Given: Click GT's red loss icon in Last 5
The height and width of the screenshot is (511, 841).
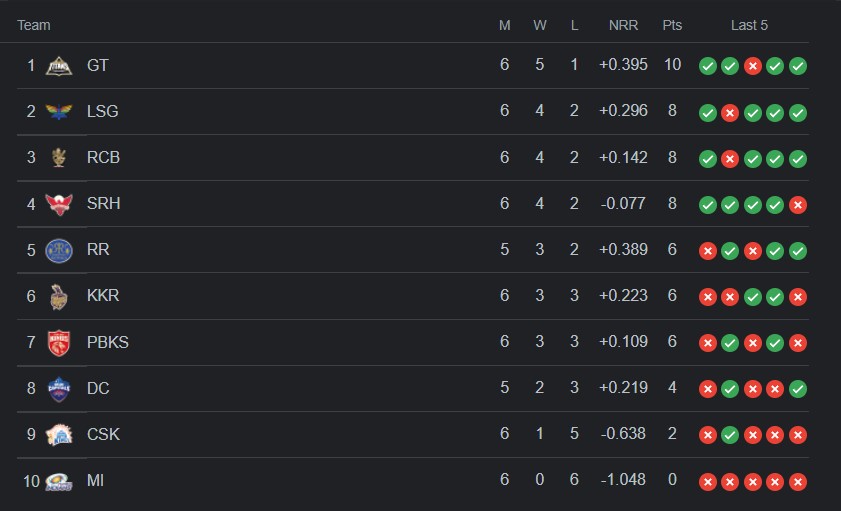Looking at the screenshot, I should pos(753,66).
